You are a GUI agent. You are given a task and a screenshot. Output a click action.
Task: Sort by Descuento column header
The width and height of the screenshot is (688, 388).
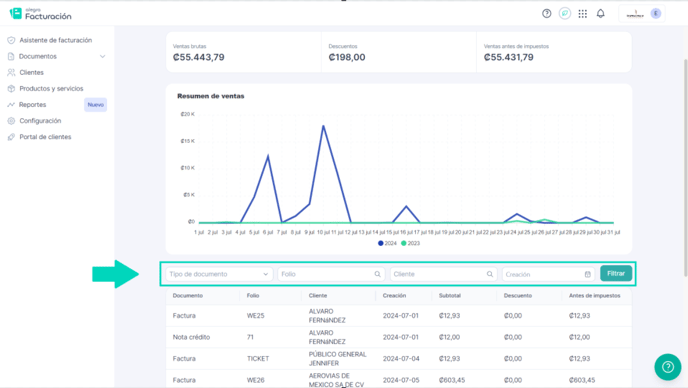coord(518,295)
